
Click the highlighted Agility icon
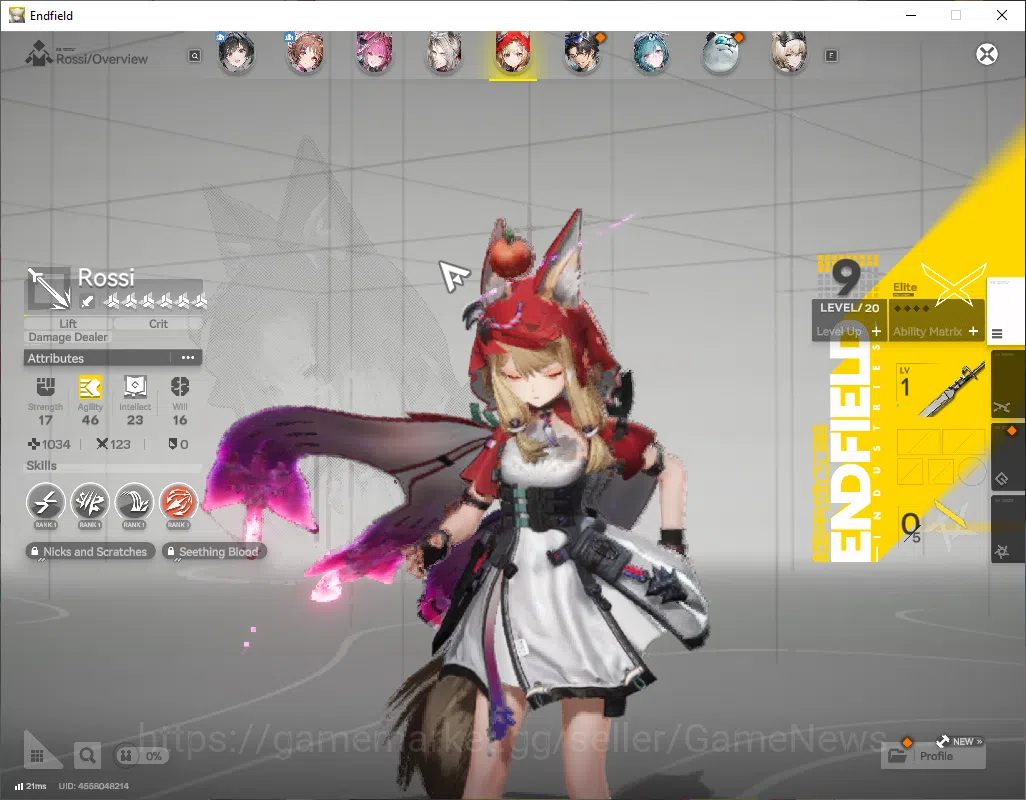tap(90, 387)
